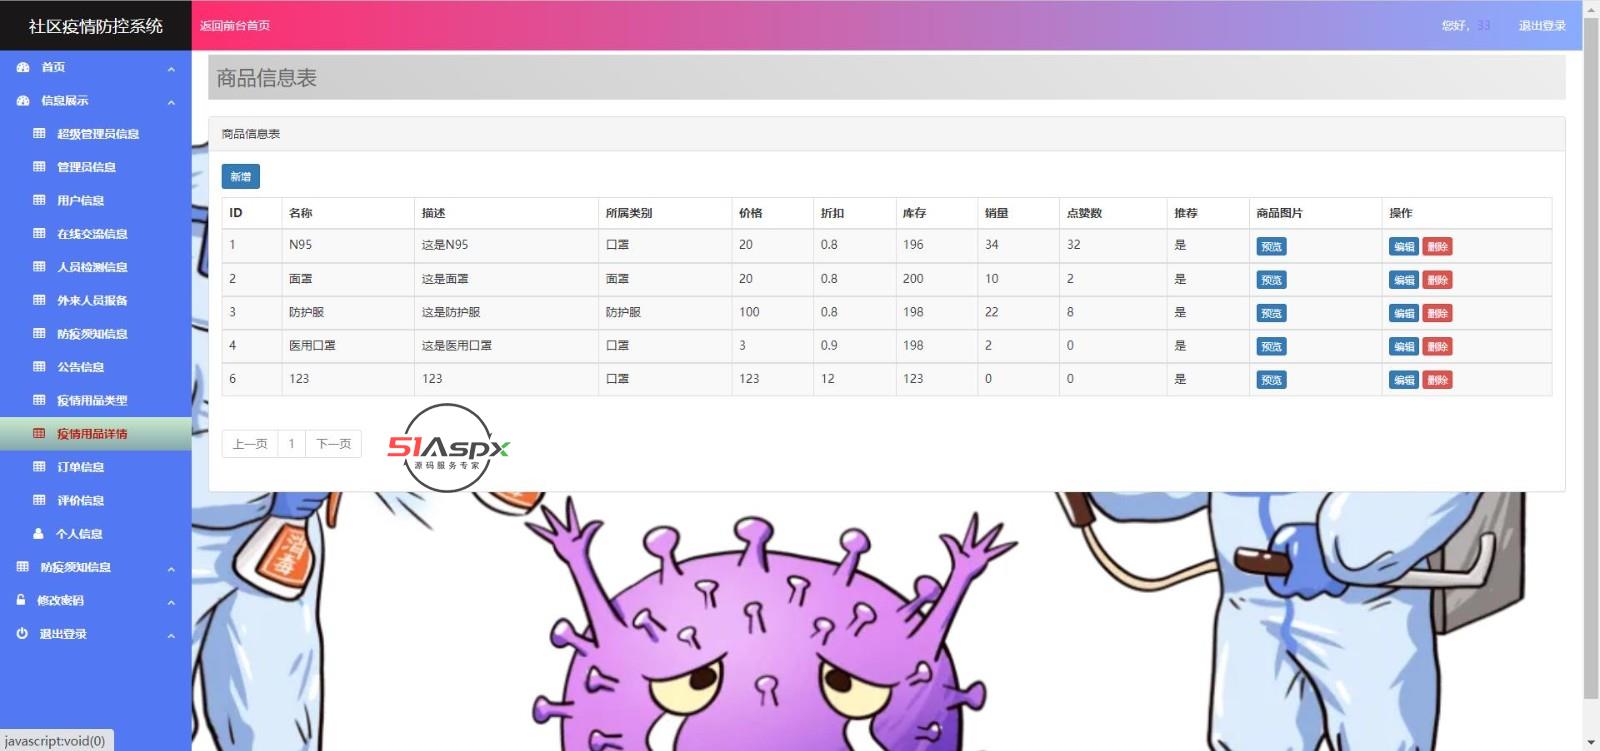This screenshot has height=751, width=1600.
Task: Click the scrollbar down arrow
Action: tap(1591, 742)
